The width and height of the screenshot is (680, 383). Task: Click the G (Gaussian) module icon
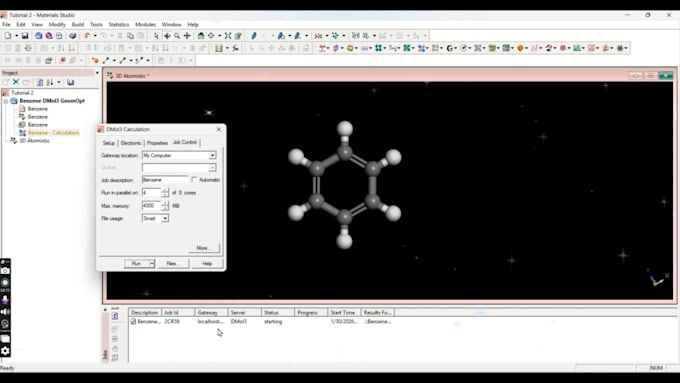tap(450, 48)
